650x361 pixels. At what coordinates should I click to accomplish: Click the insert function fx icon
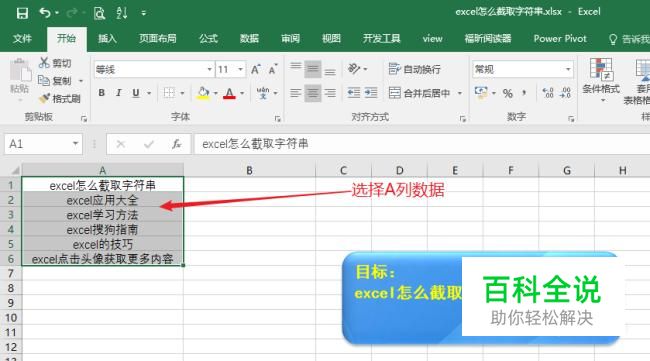[x=177, y=144]
